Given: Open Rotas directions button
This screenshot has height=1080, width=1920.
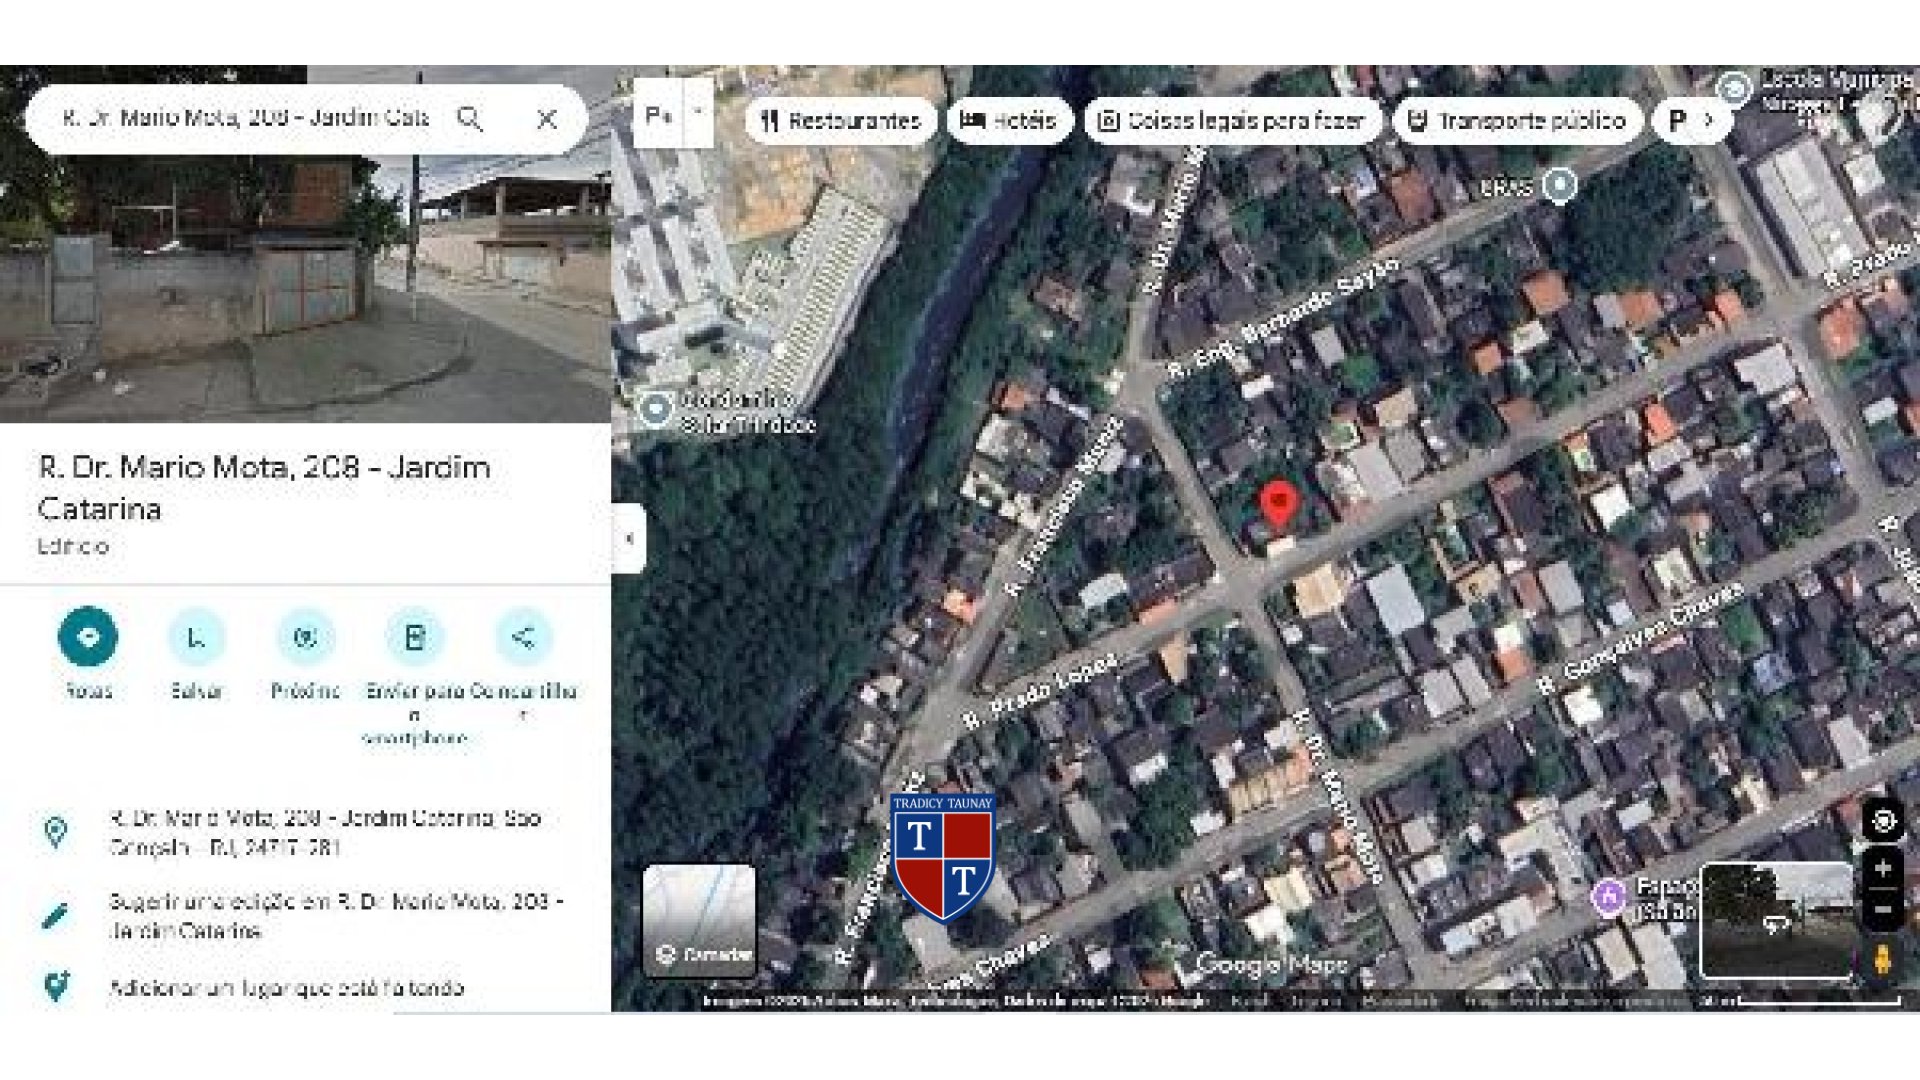Looking at the screenshot, I should click(88, 637).
